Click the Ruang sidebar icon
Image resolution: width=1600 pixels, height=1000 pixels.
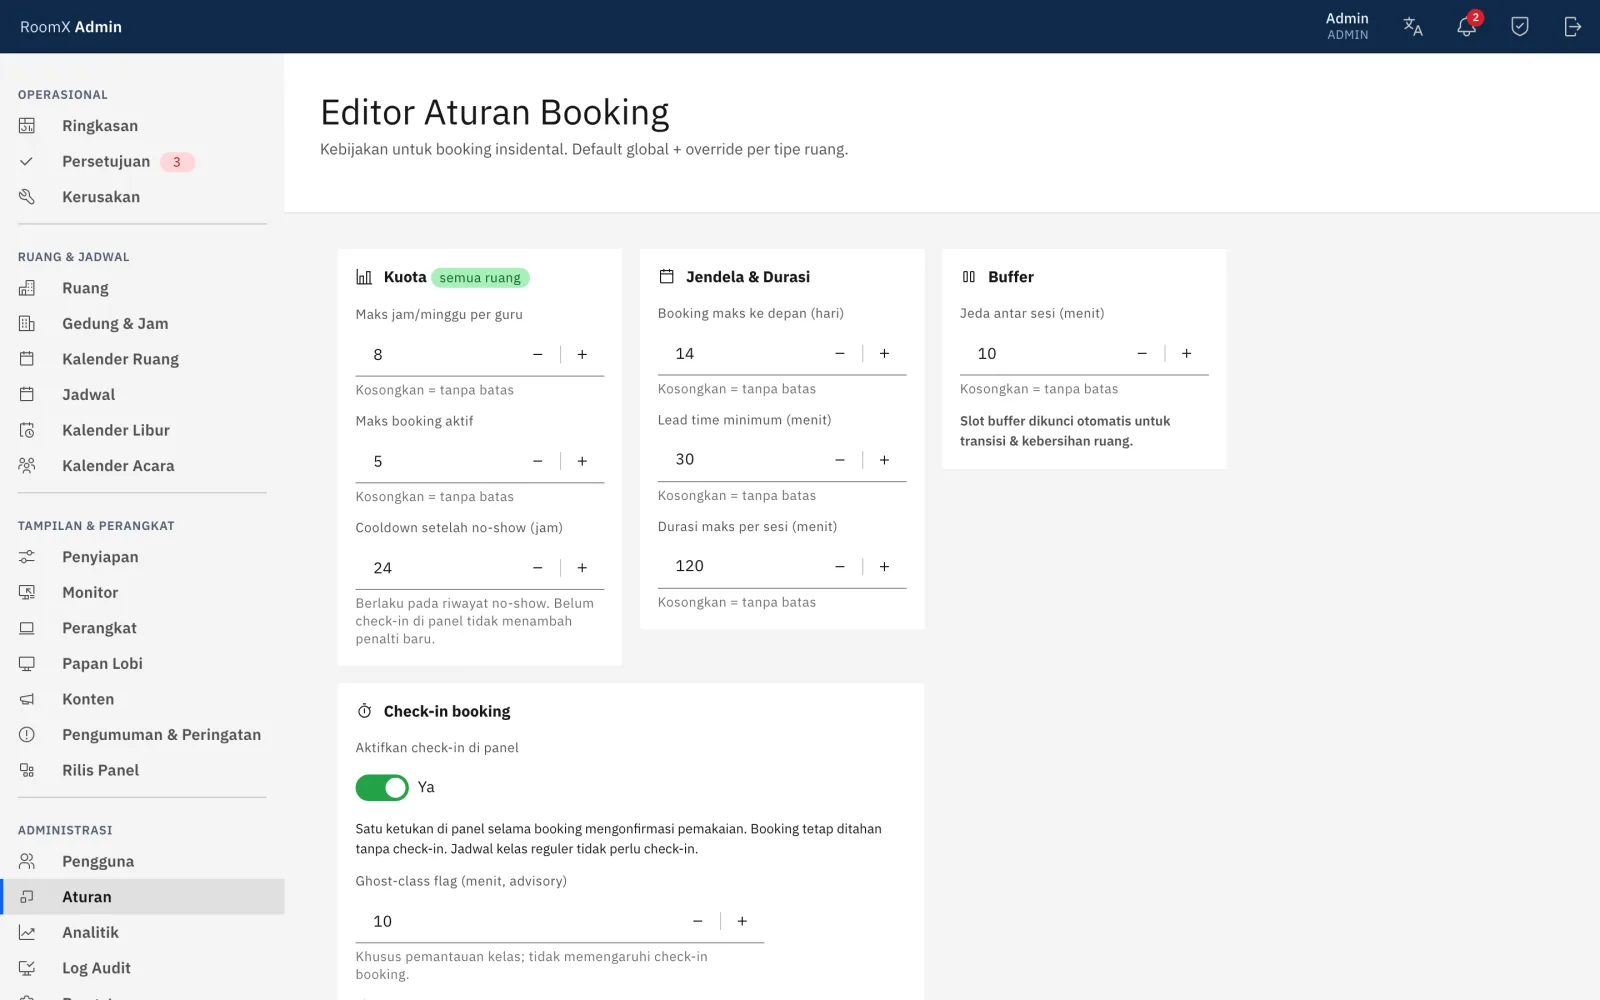(x=27, y=288)
